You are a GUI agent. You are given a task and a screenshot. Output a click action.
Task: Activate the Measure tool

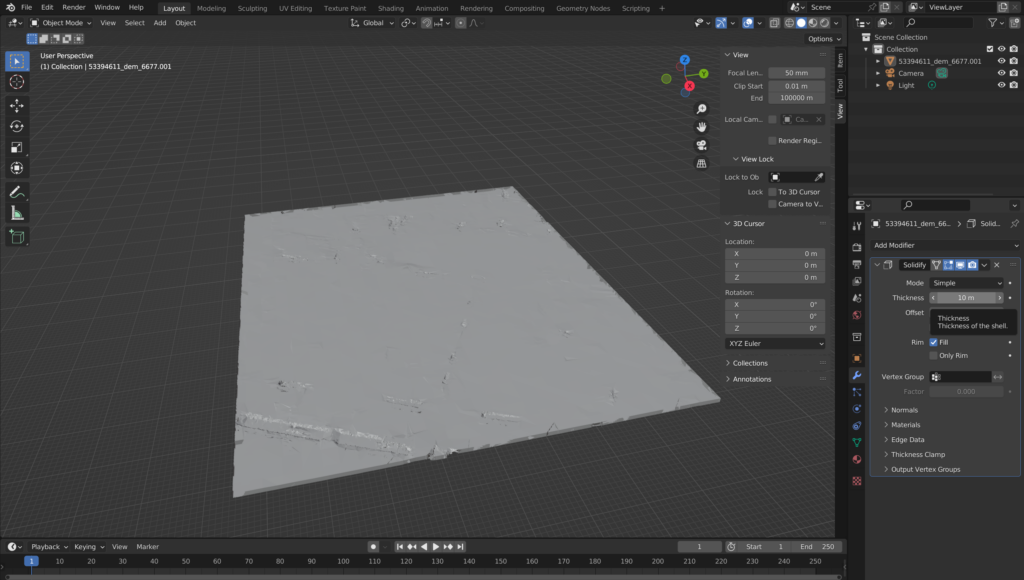(x=17, y=213)
